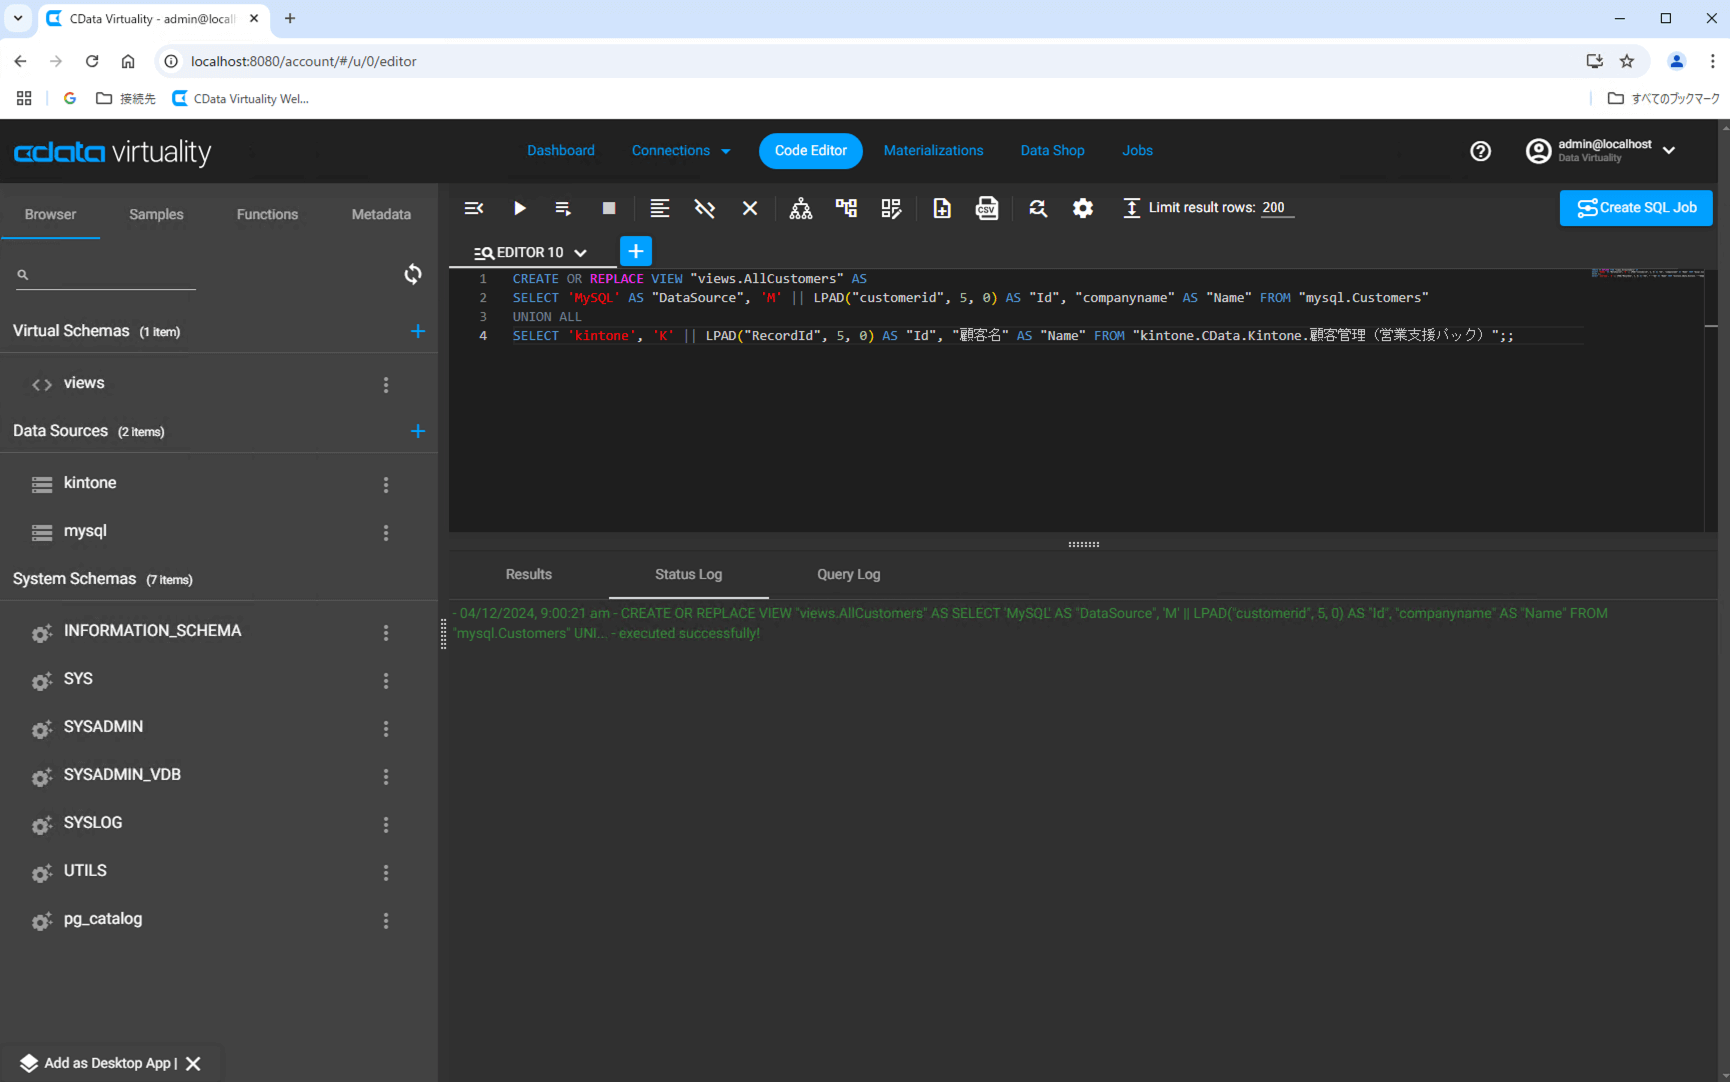Click Add as Desktop App link

(108, 1063)
